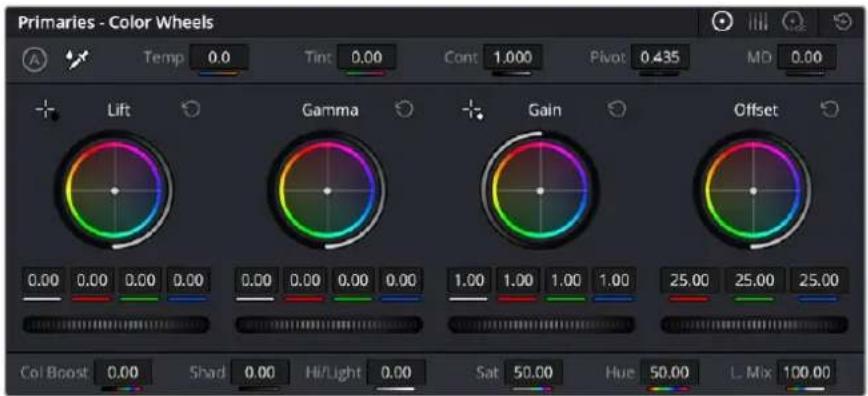
Task: Pick white point crosshair for Gain
Action: [x=472, y=111]
